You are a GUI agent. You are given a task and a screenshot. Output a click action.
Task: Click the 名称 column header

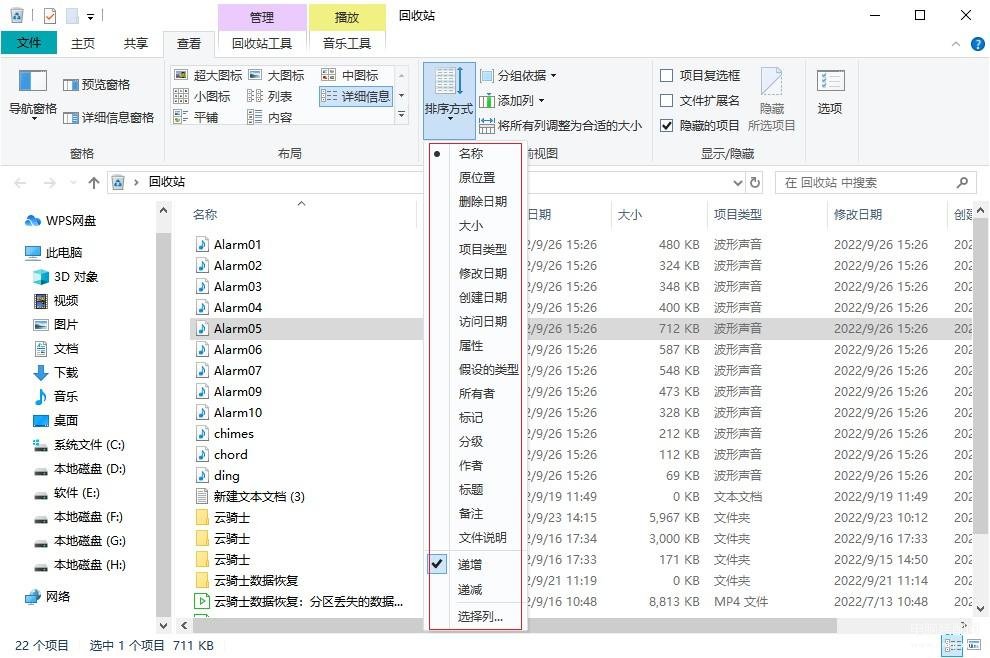point(302,214)
